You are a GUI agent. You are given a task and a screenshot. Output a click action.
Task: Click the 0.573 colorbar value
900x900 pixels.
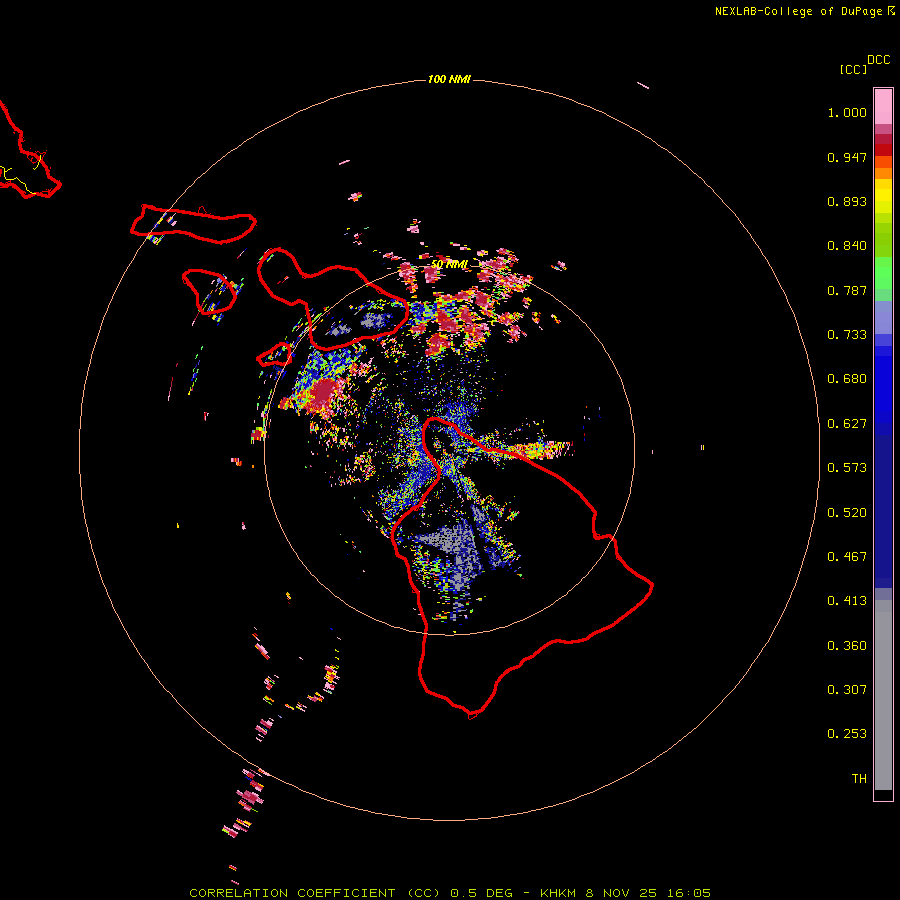click(847, 468)
